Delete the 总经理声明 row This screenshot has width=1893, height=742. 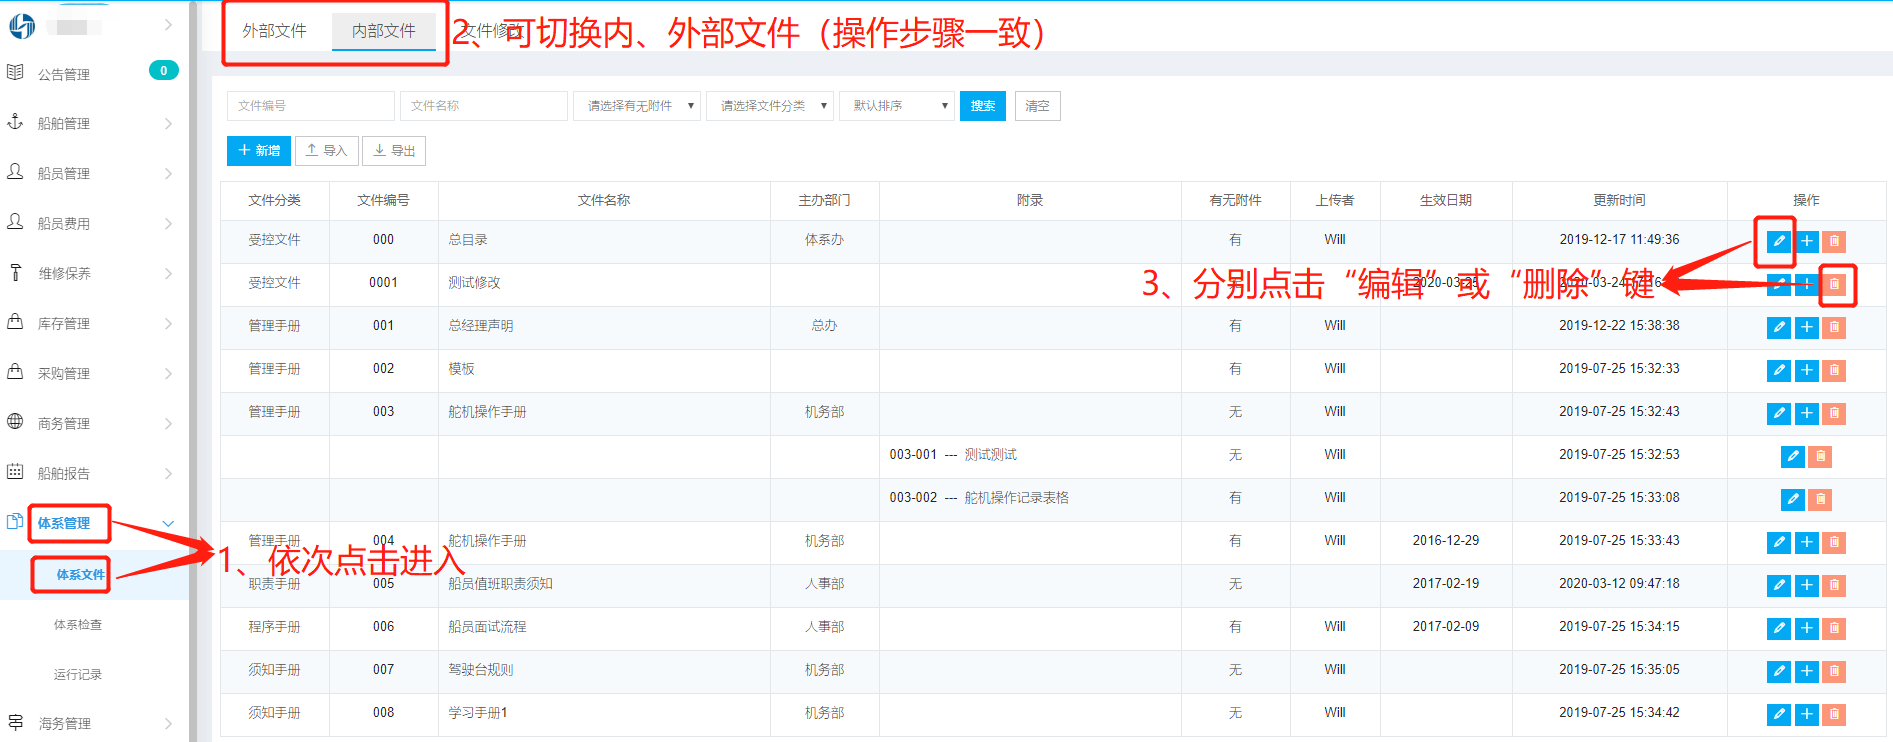(x=1834, y=327)
